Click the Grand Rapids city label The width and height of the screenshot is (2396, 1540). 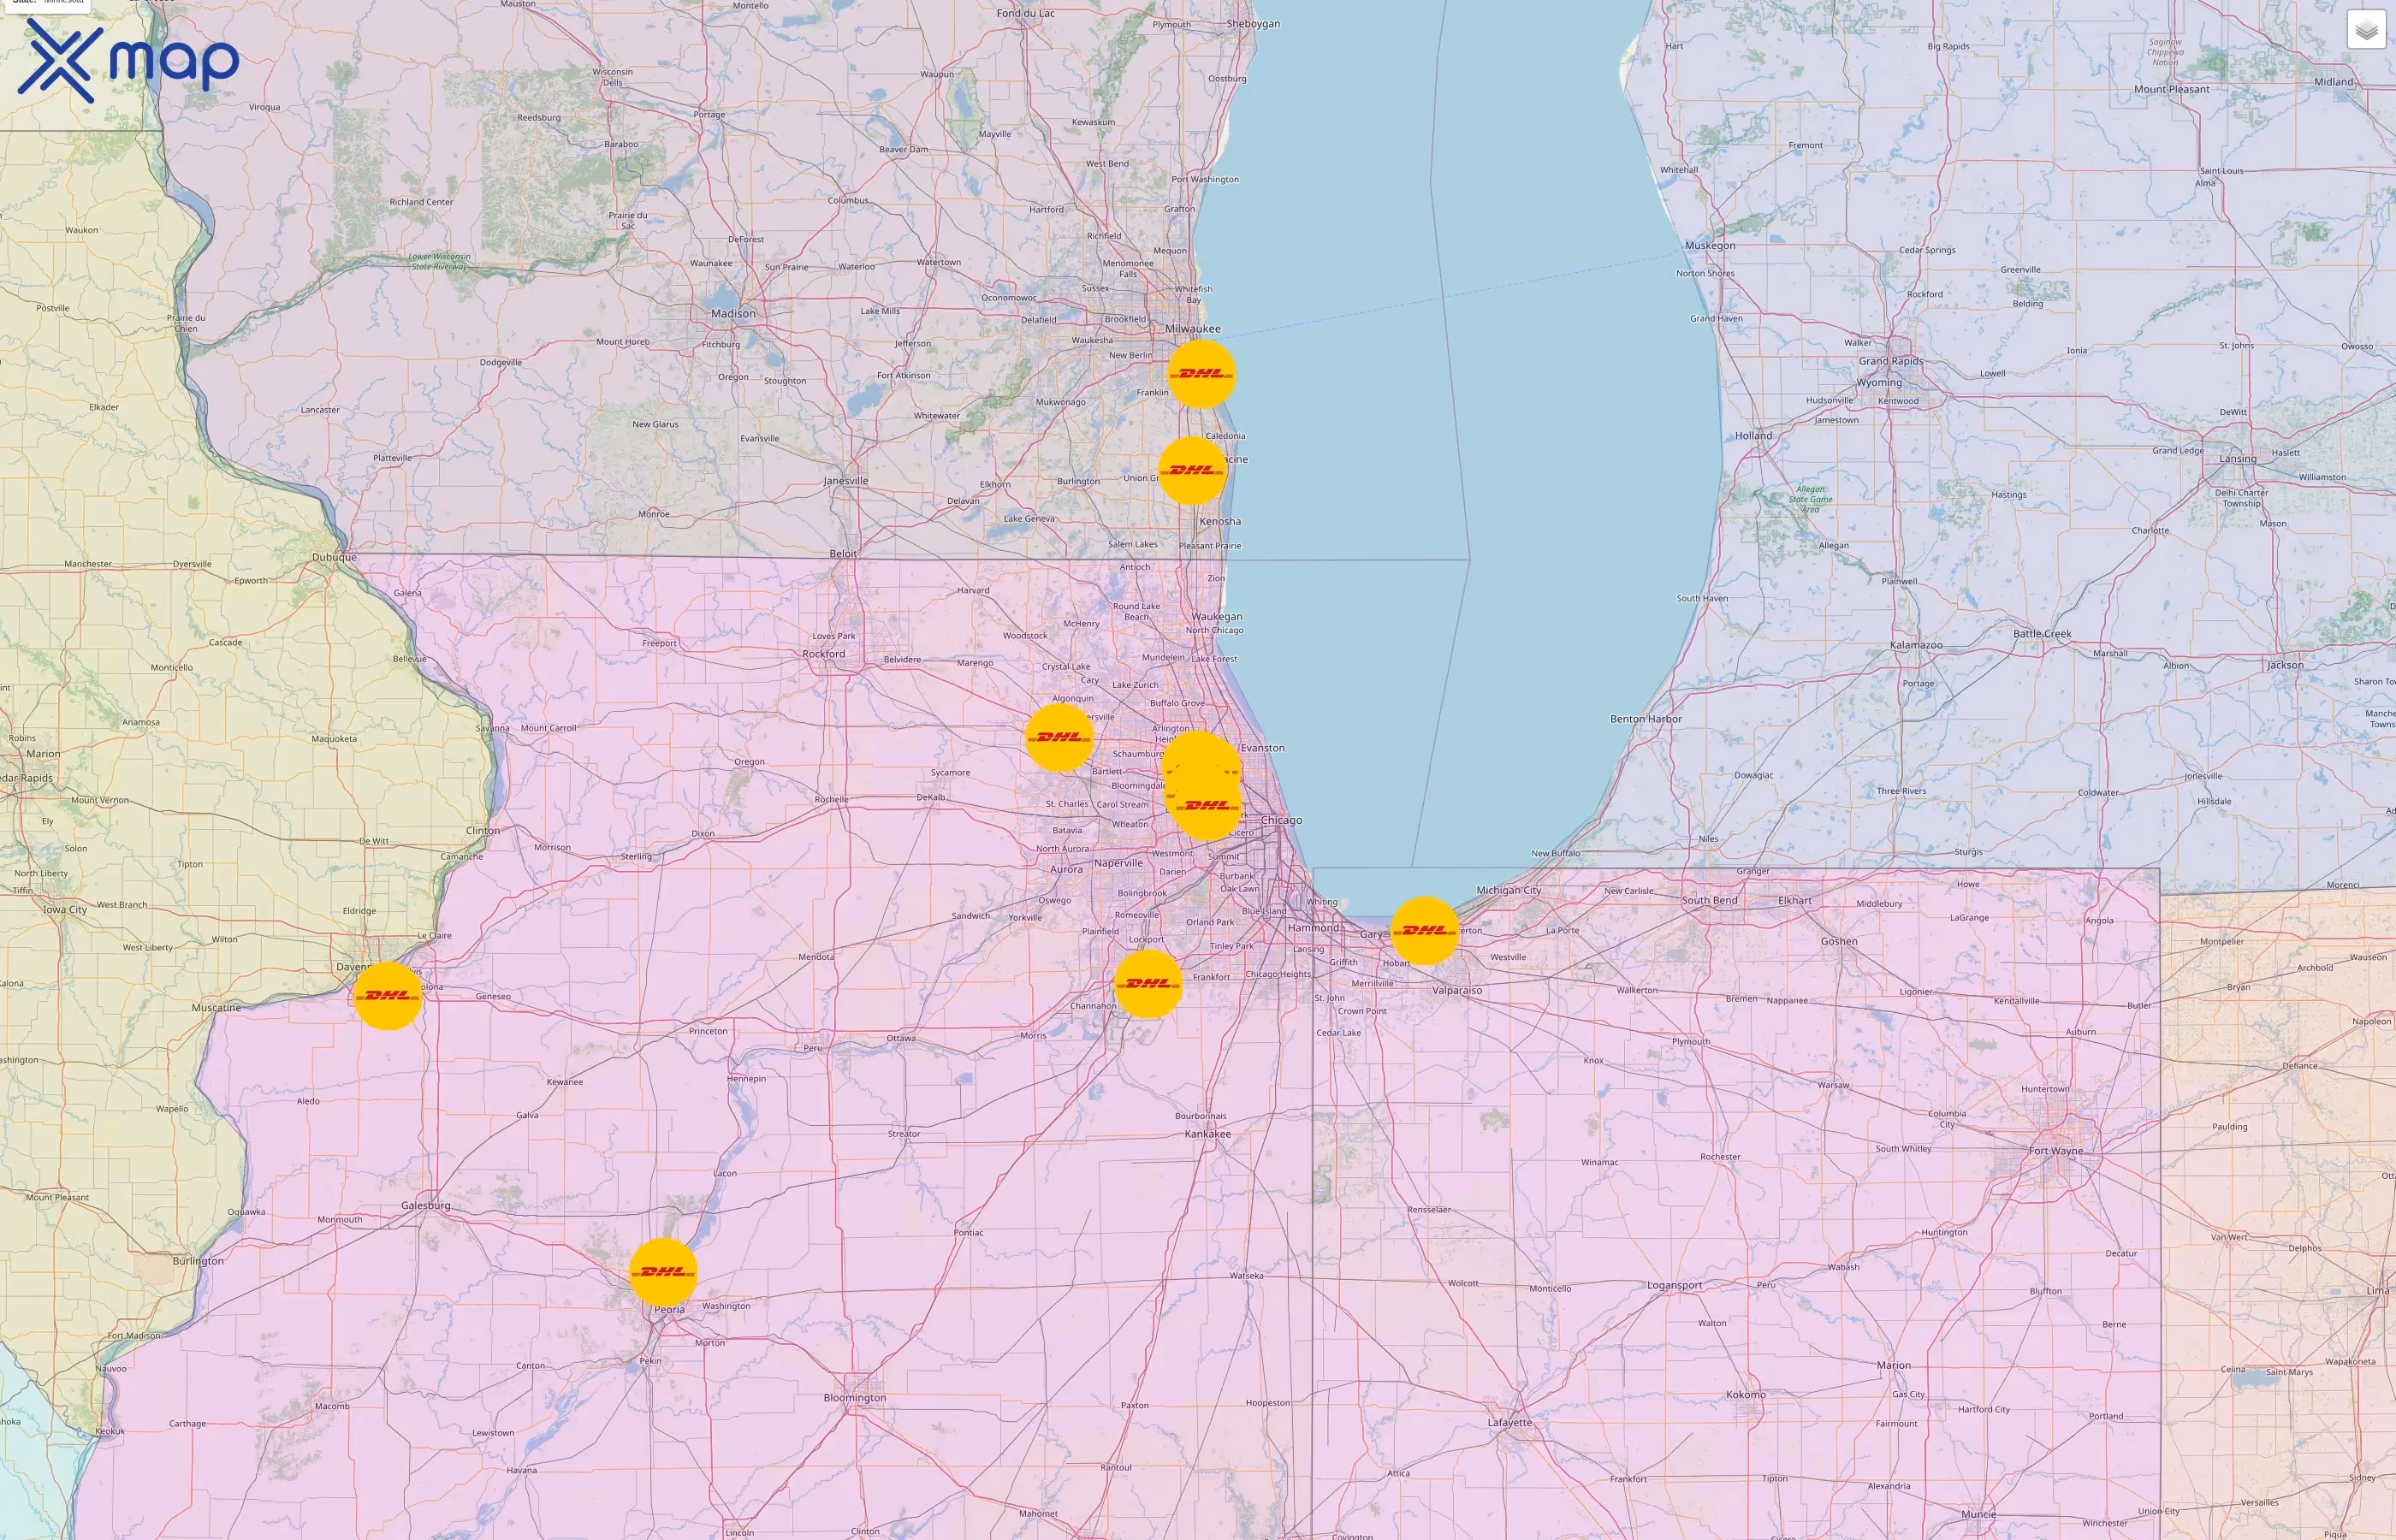(x=1890, y=361)
